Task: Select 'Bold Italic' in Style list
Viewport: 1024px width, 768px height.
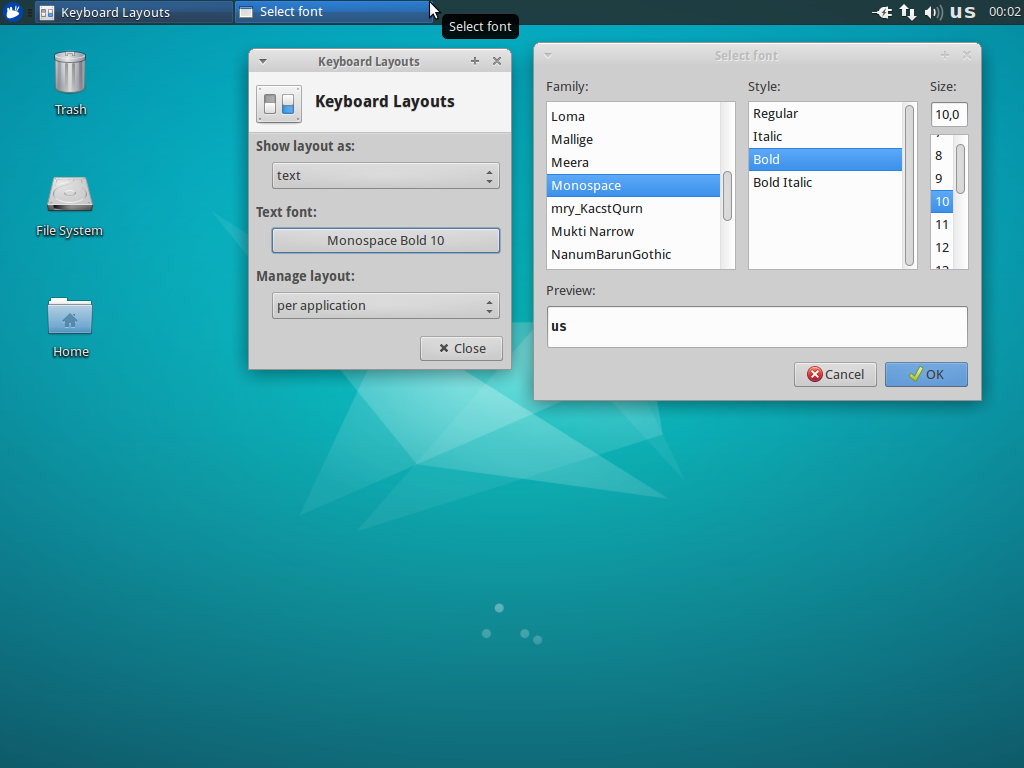Action: pos(782,183)
